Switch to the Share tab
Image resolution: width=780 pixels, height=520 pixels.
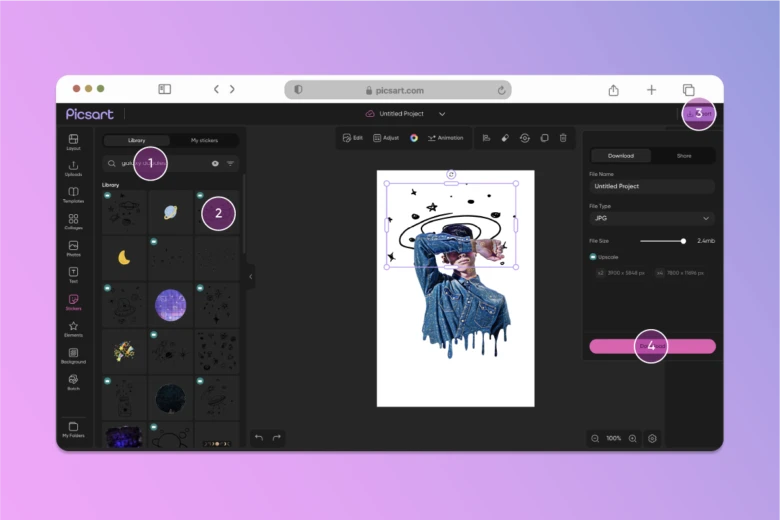pyautogui.click(x=684, y=156)
